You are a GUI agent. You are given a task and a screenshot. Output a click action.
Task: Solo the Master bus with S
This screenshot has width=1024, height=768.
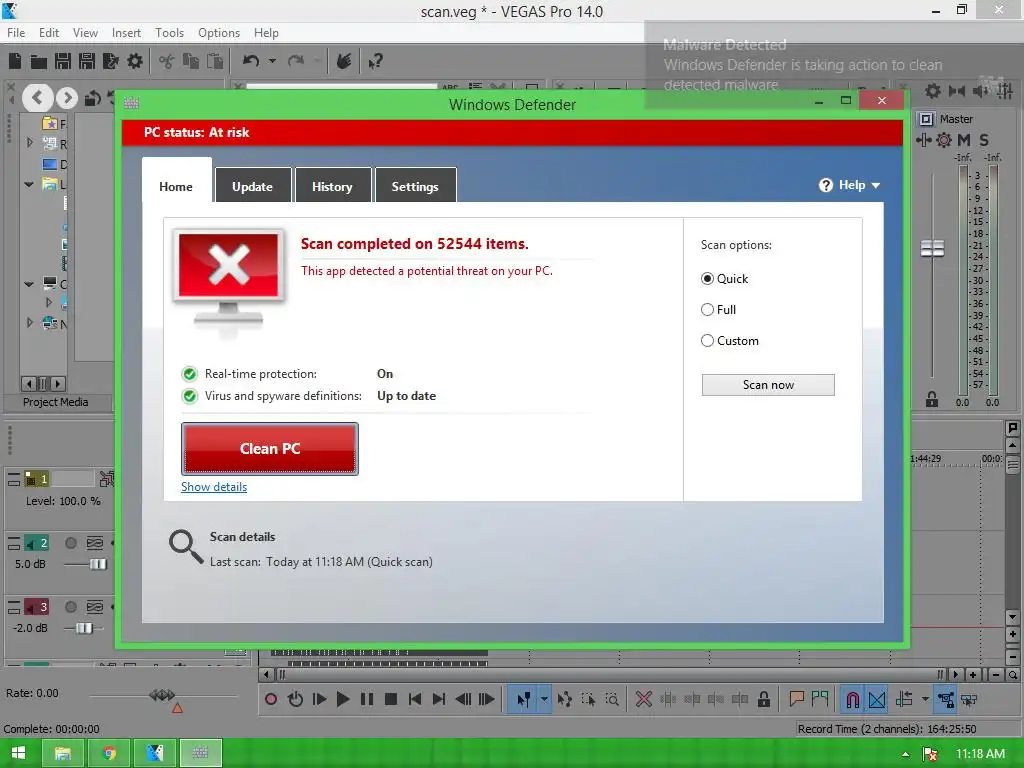pyautogui.click(x=984, y=140)
